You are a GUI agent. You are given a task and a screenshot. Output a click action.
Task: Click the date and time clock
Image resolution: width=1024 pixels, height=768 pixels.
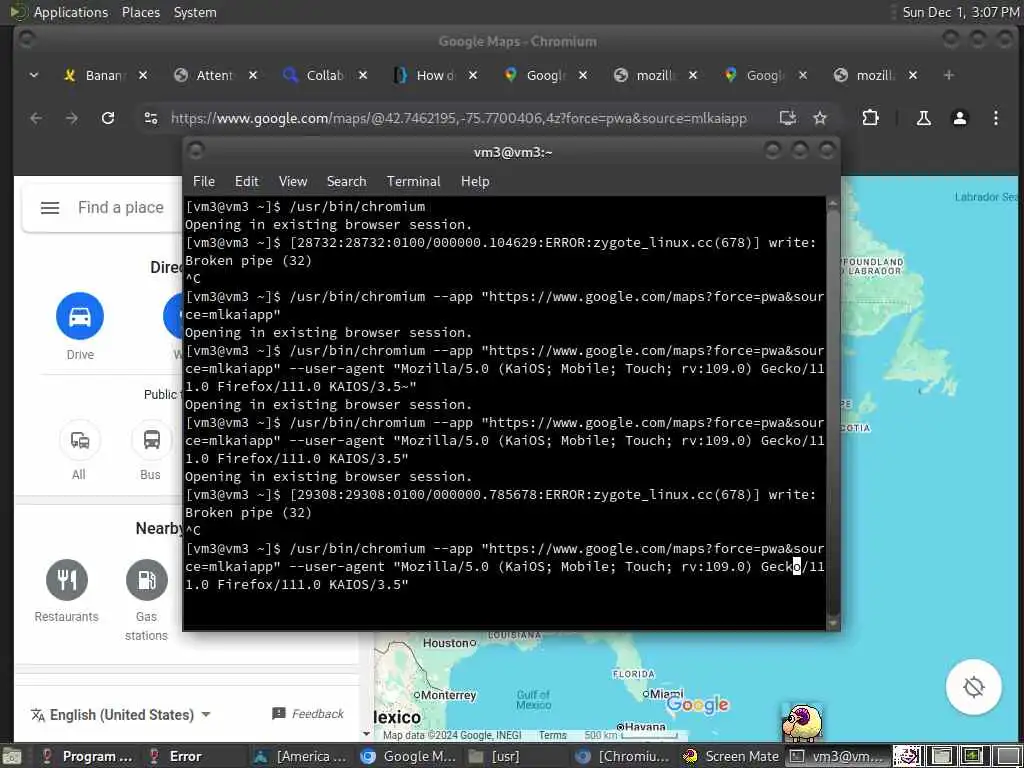[x=960, y=12]
